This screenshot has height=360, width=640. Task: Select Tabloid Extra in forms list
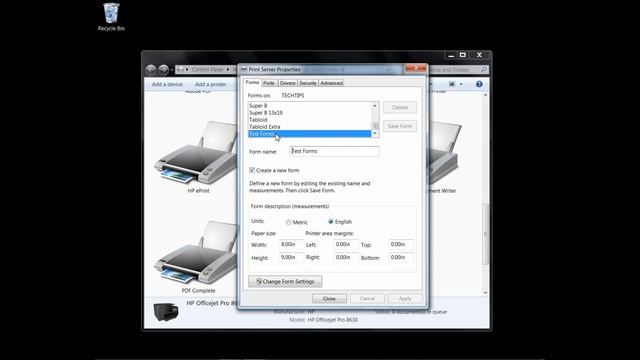click(310, 127)
